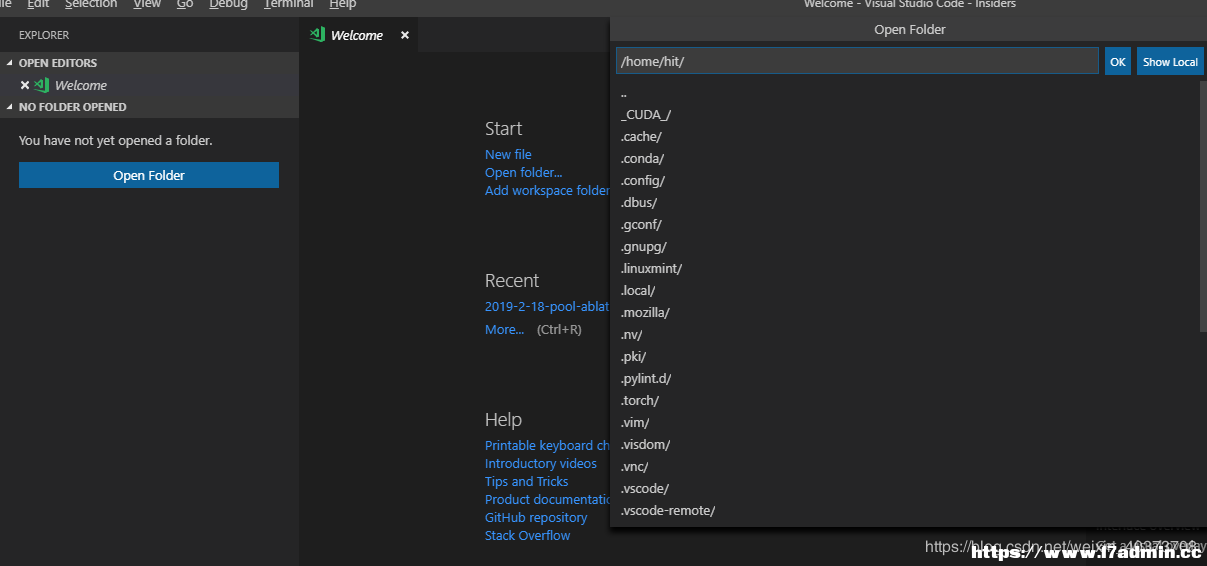Image resolution: width=1207 pixels, height=566 pixels.
Task: Click the More... recent link
Action: (504, 329)
